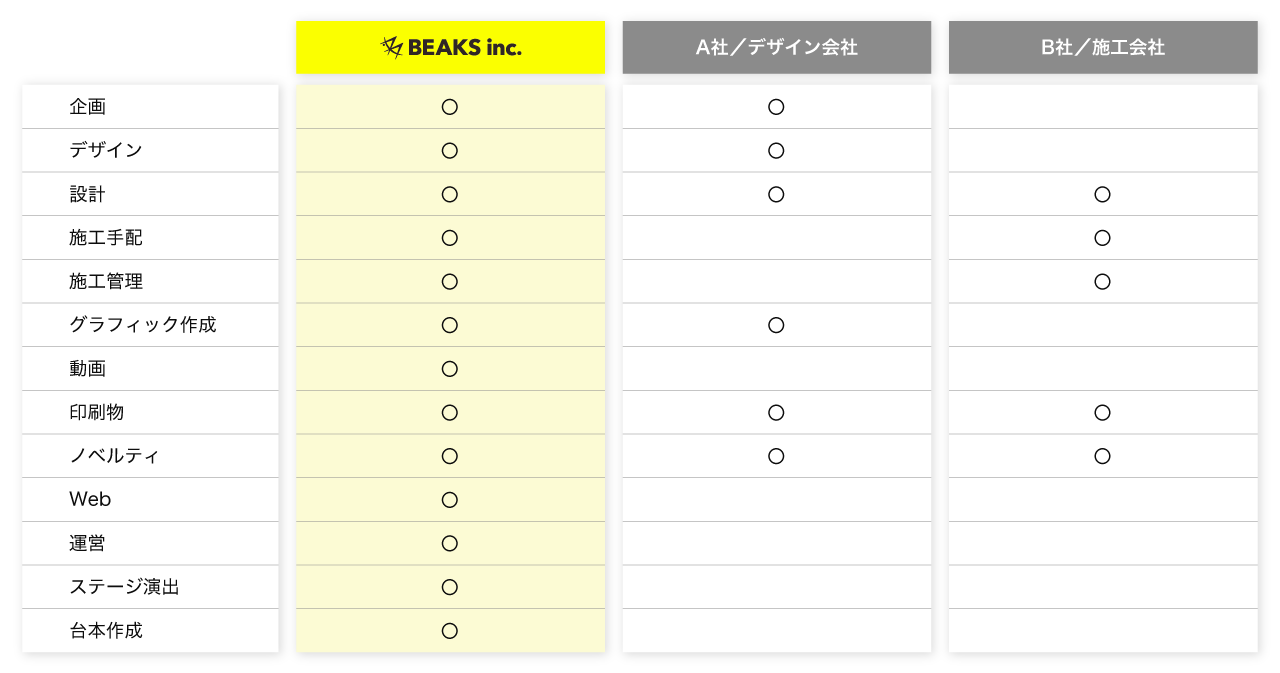Click BEAKS circle mark for 企画
Screen dimensions: 1280x673
(450, 107)
